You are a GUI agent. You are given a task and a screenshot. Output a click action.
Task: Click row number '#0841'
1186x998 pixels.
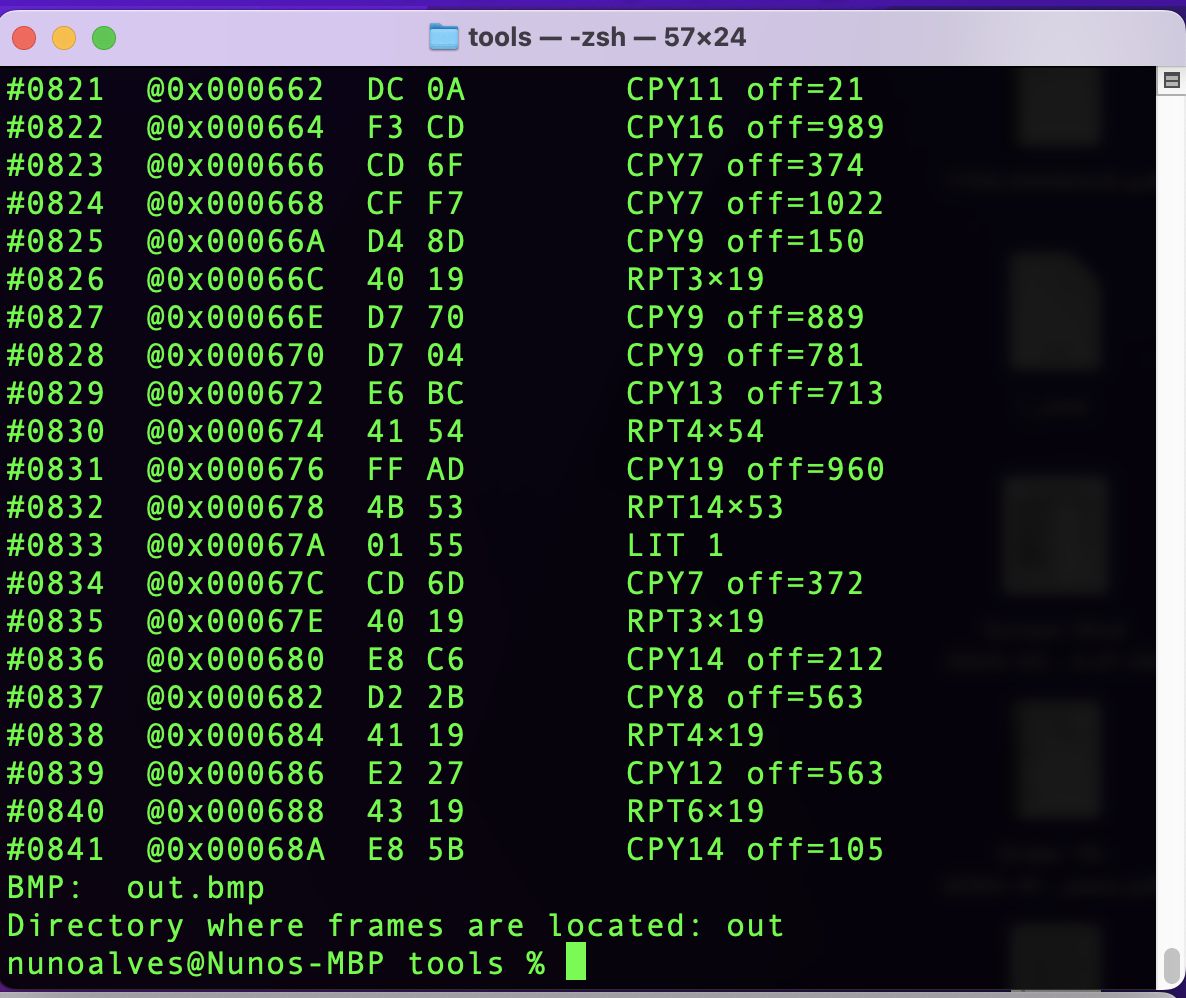(55, 849)
